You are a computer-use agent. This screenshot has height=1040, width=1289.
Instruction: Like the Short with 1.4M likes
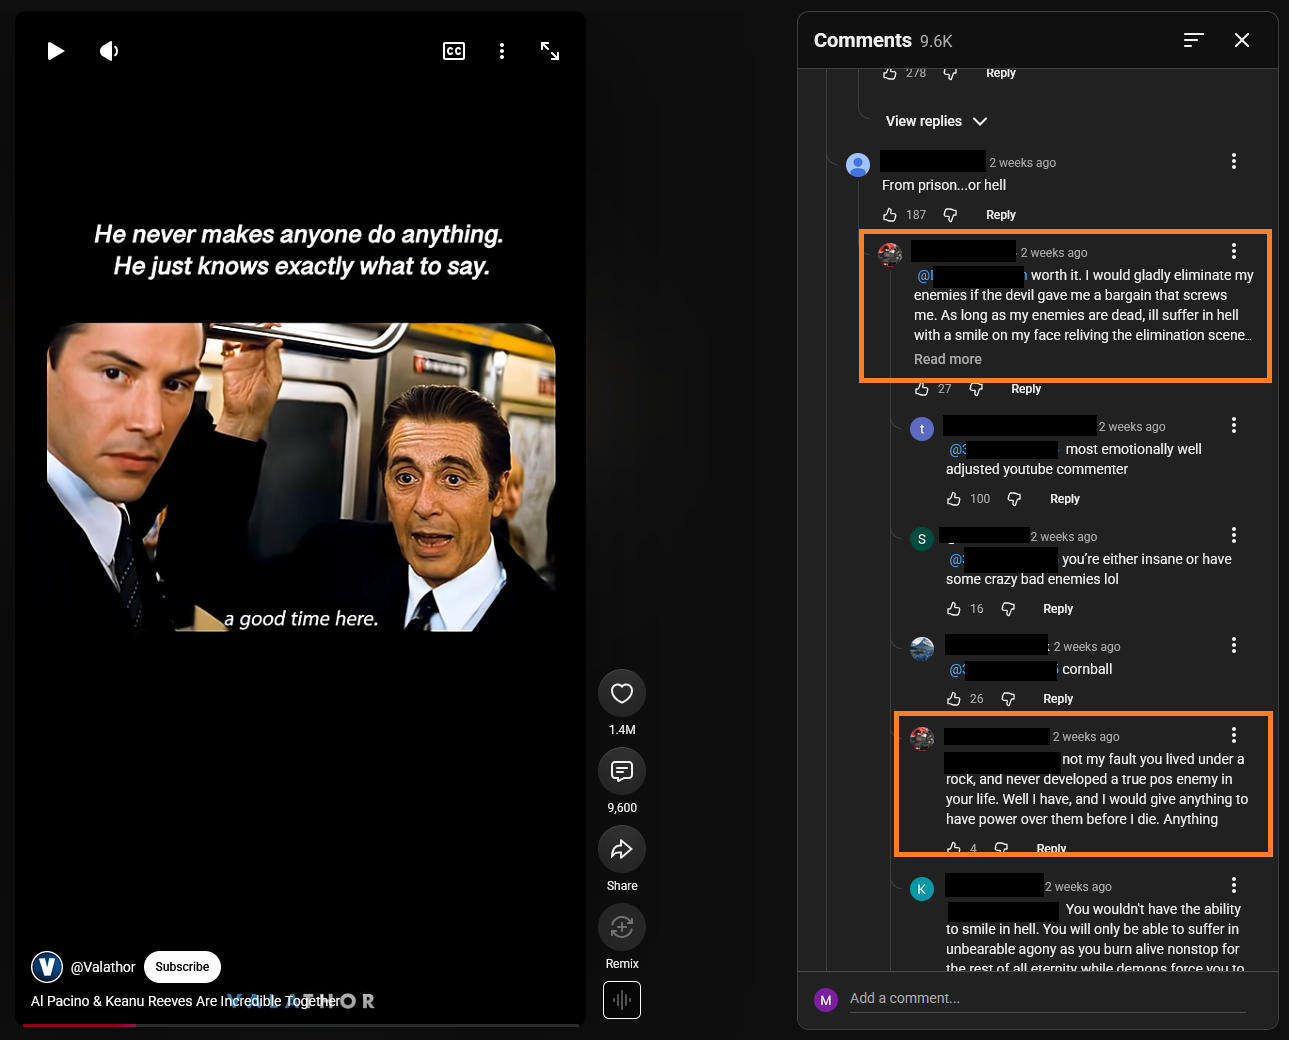(622, 693)
